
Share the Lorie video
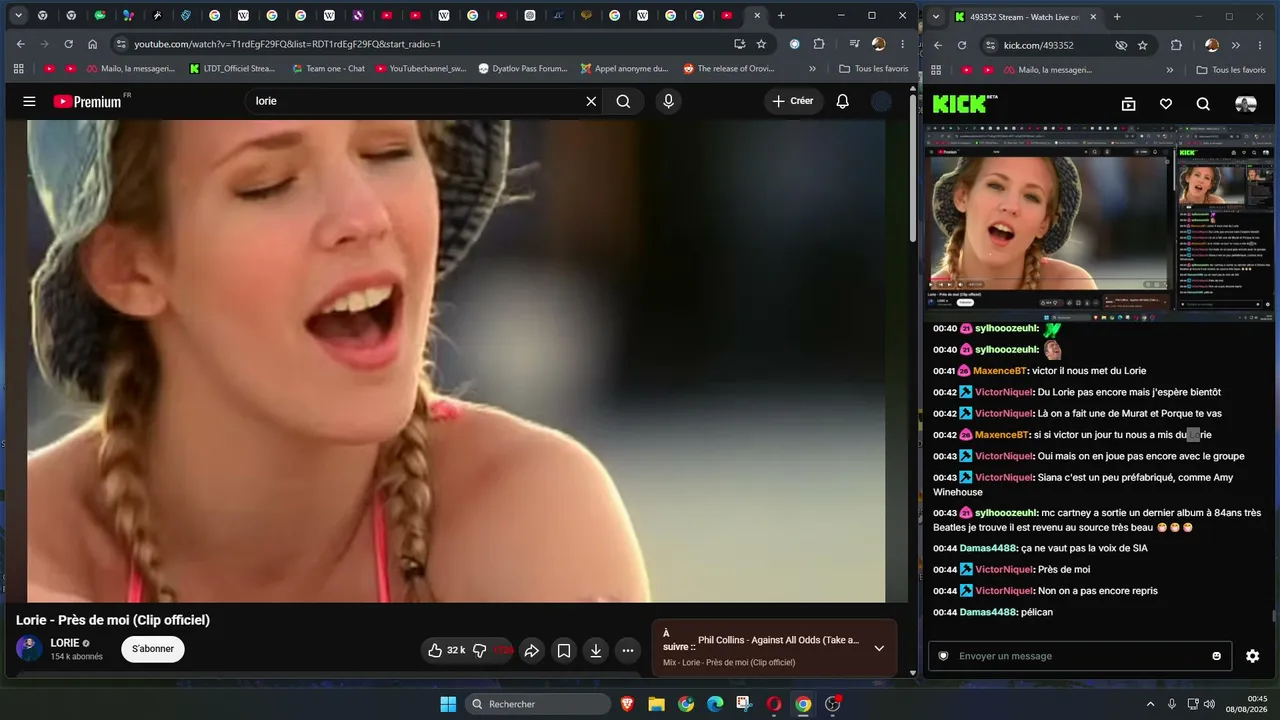pyautogui.click(x=532, y=650)
